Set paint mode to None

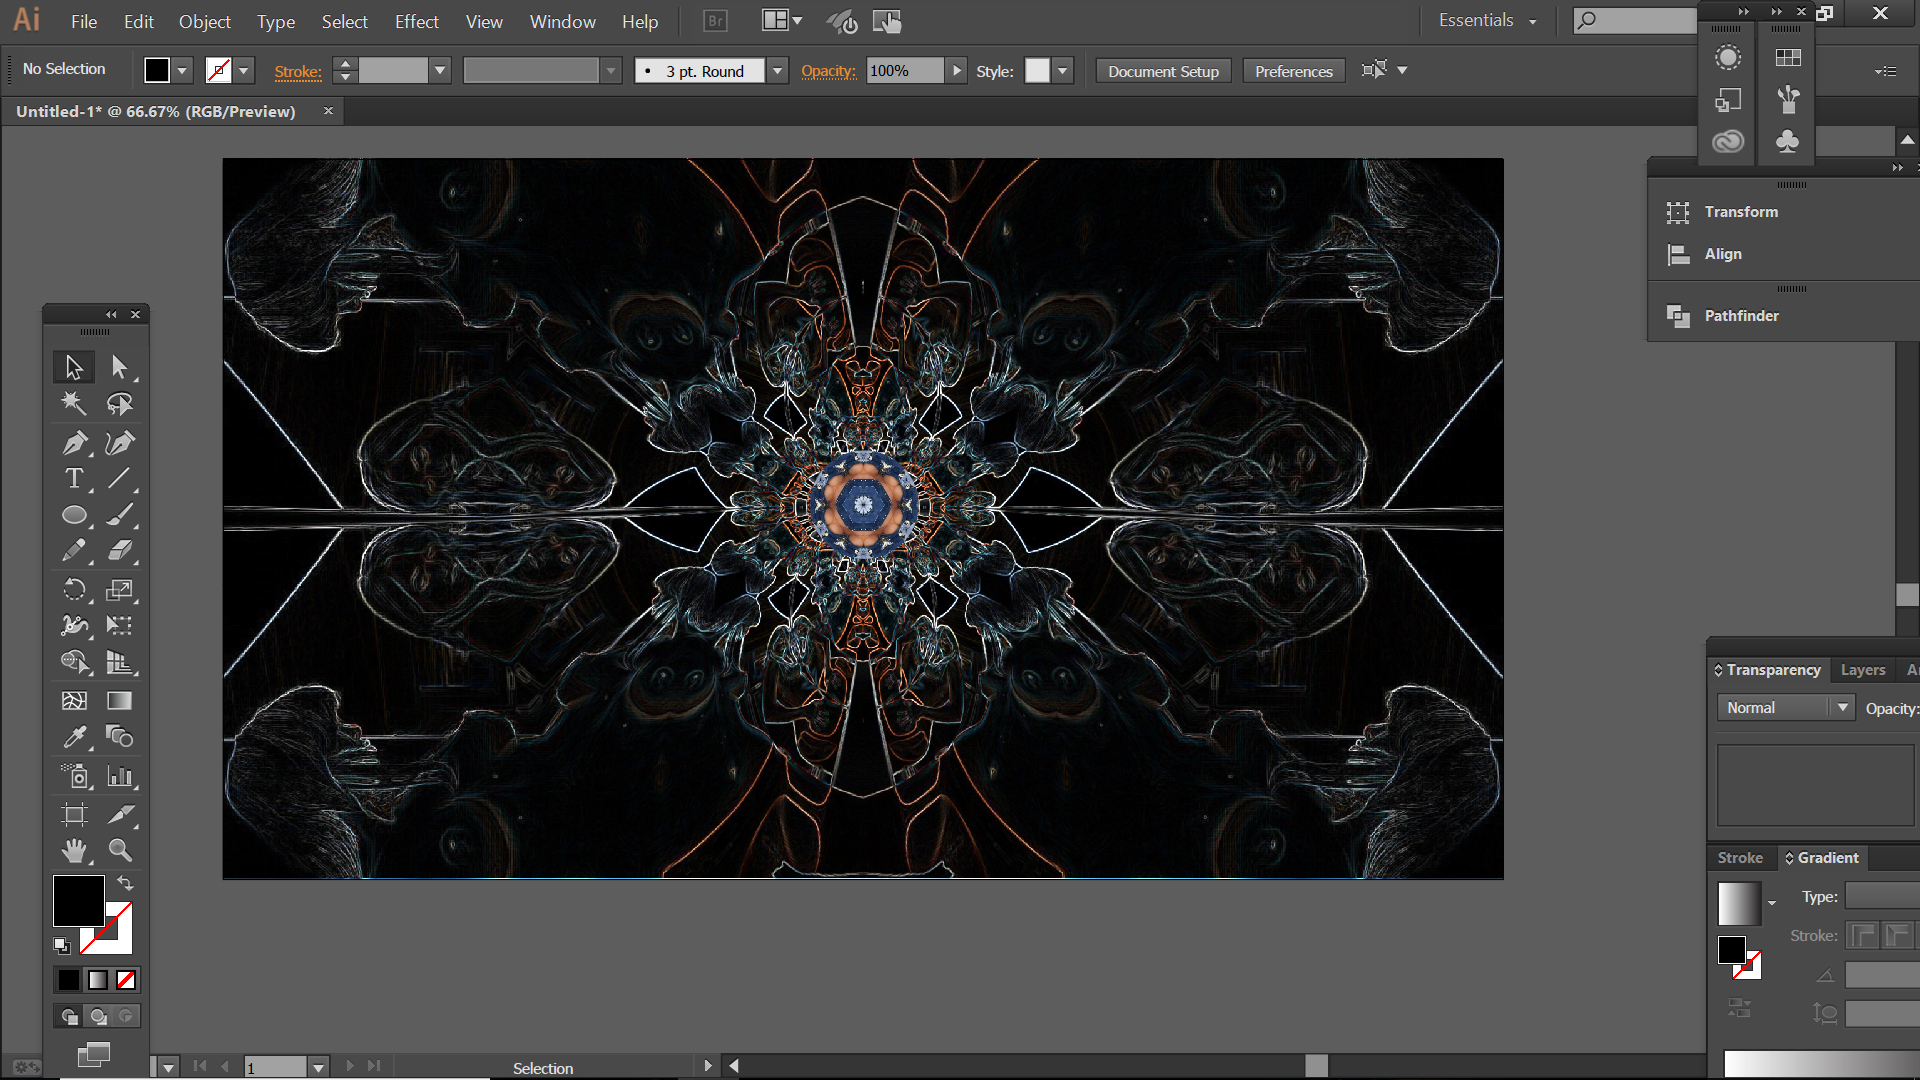[x=126, y=980]
